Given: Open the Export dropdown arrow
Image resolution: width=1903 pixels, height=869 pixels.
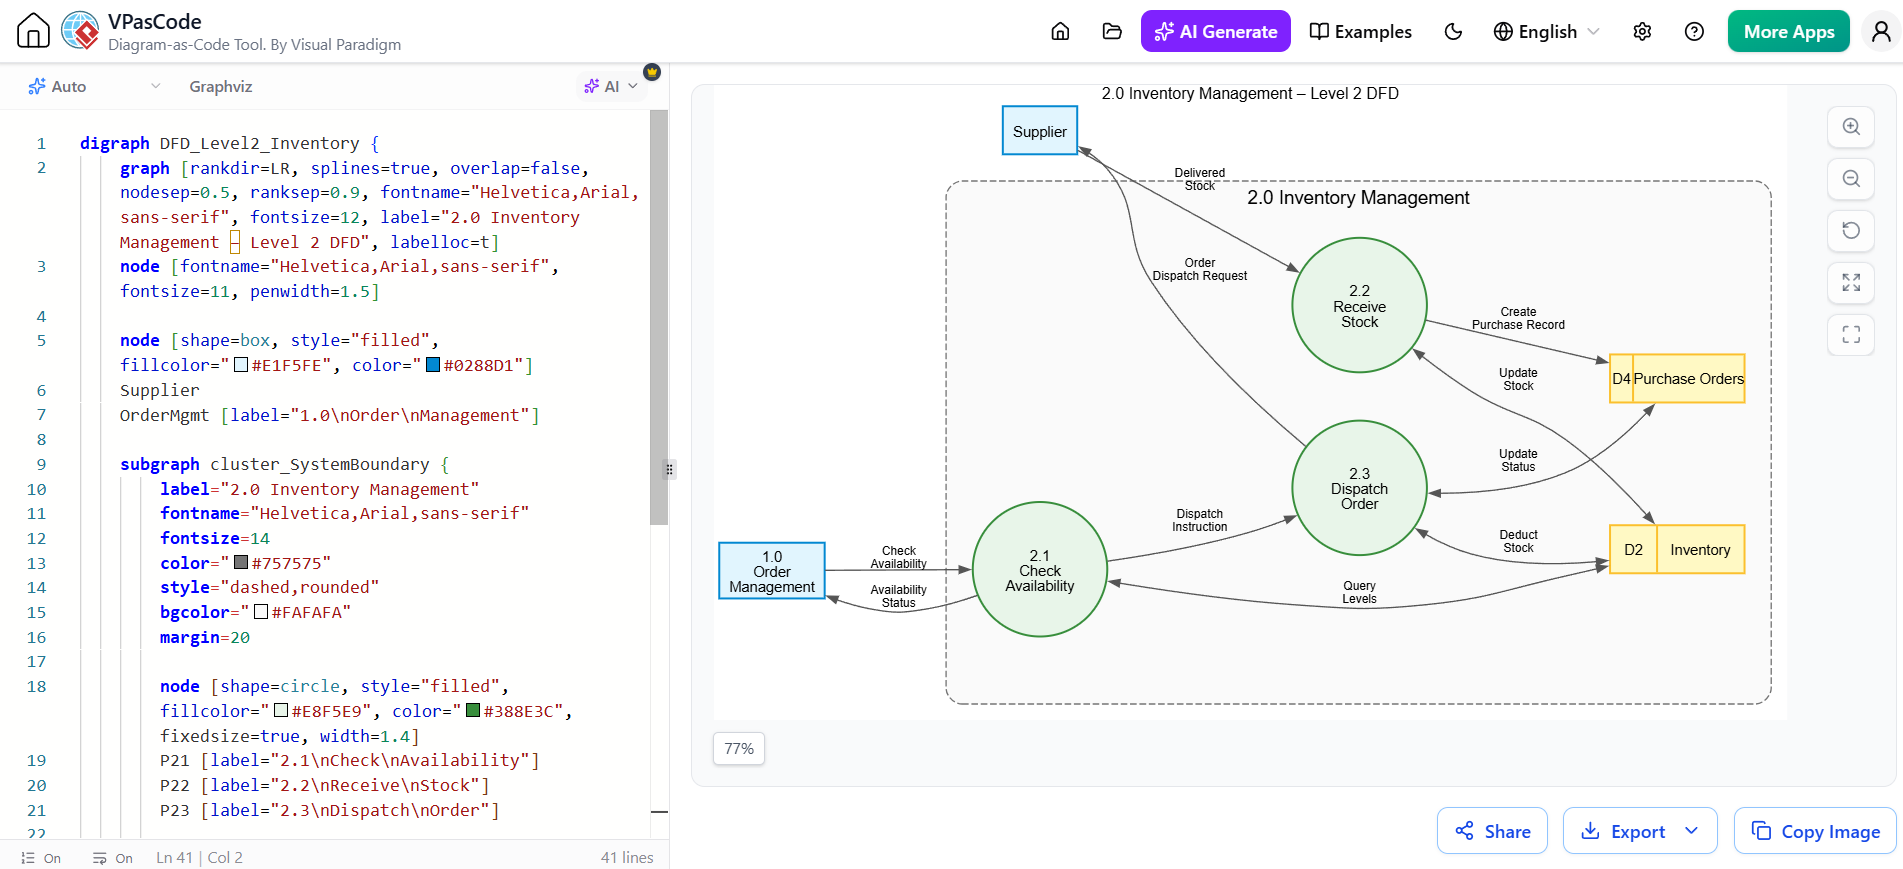Looking at the screenshot, I should (1692, 831).
